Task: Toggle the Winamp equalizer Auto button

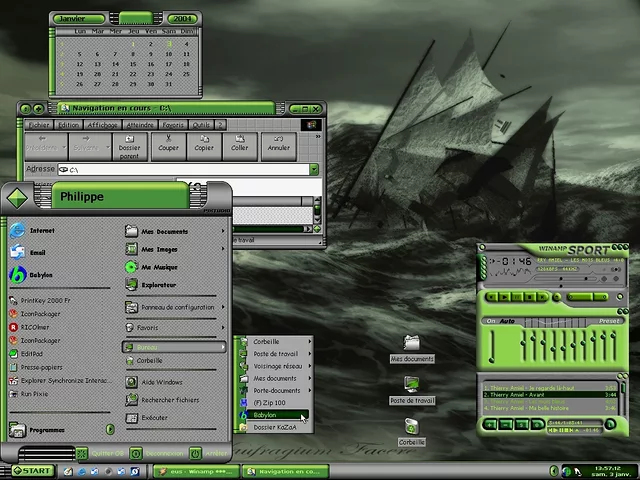Action: tap(507, 321)
